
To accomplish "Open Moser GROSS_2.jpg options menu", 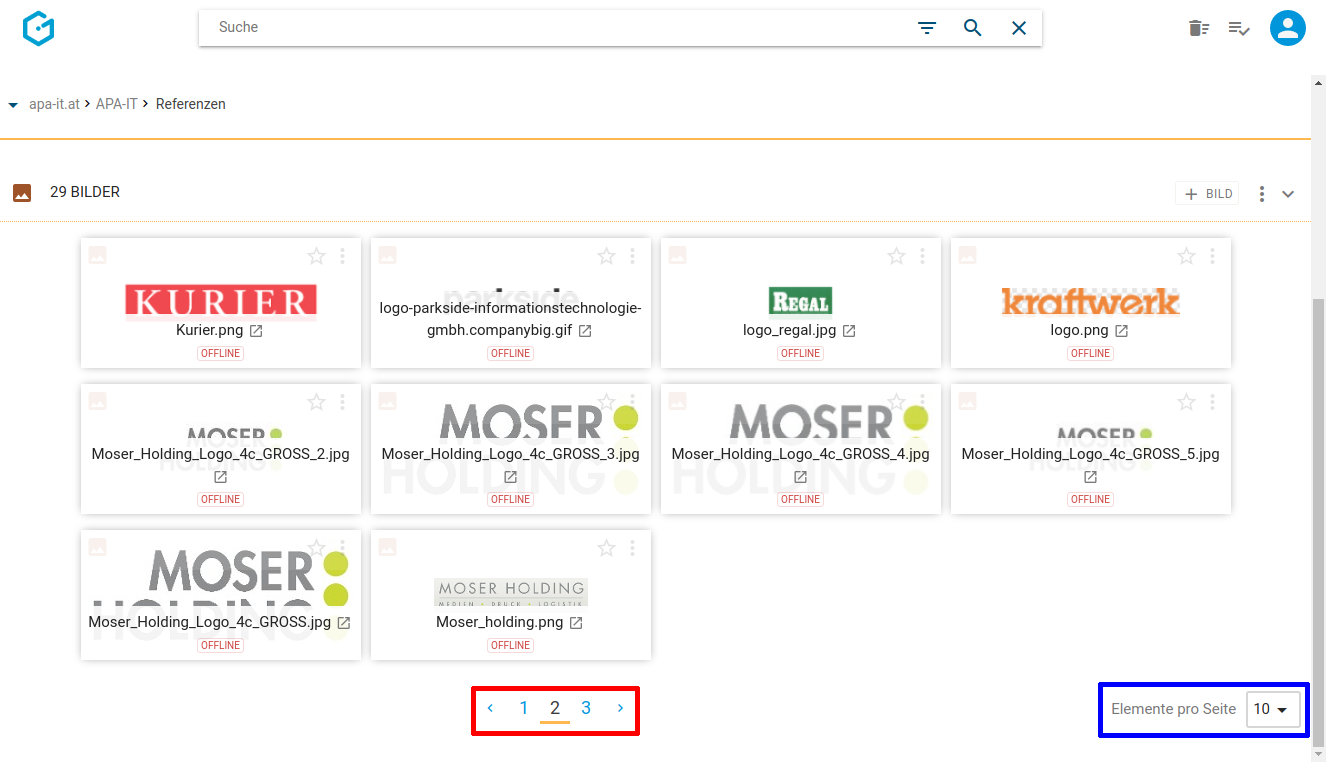I will 343,402.
